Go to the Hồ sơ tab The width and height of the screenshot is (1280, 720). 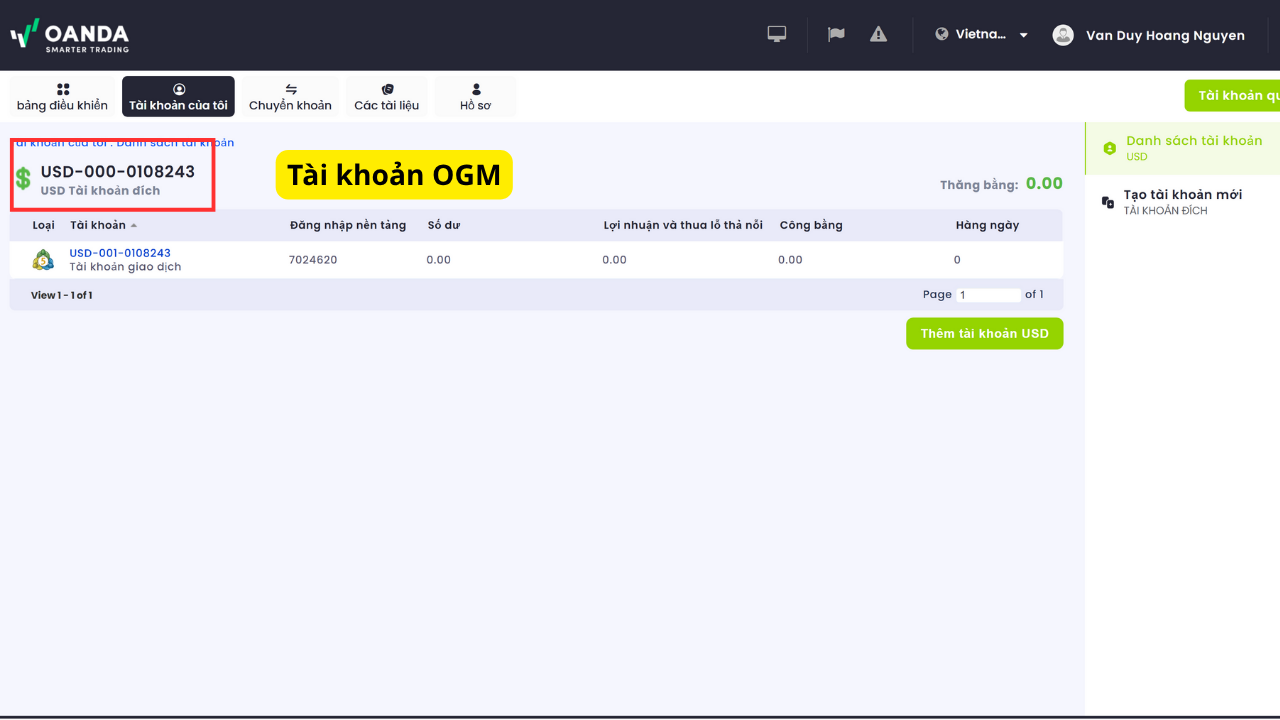(x=475, y=97)
